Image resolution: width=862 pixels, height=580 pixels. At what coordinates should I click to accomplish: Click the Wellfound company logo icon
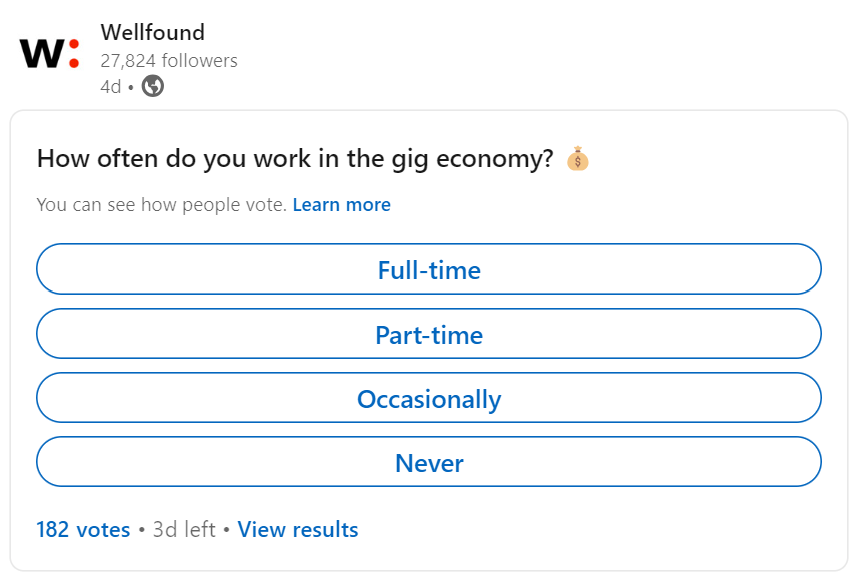pyautogui.click(x=45, y=53)
